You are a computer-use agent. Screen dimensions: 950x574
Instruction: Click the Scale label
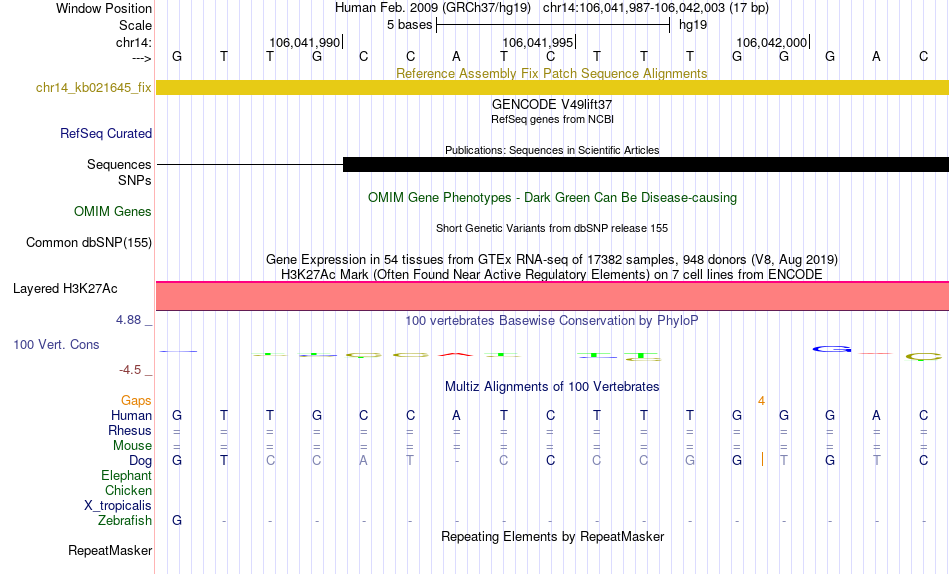point(135,25)
